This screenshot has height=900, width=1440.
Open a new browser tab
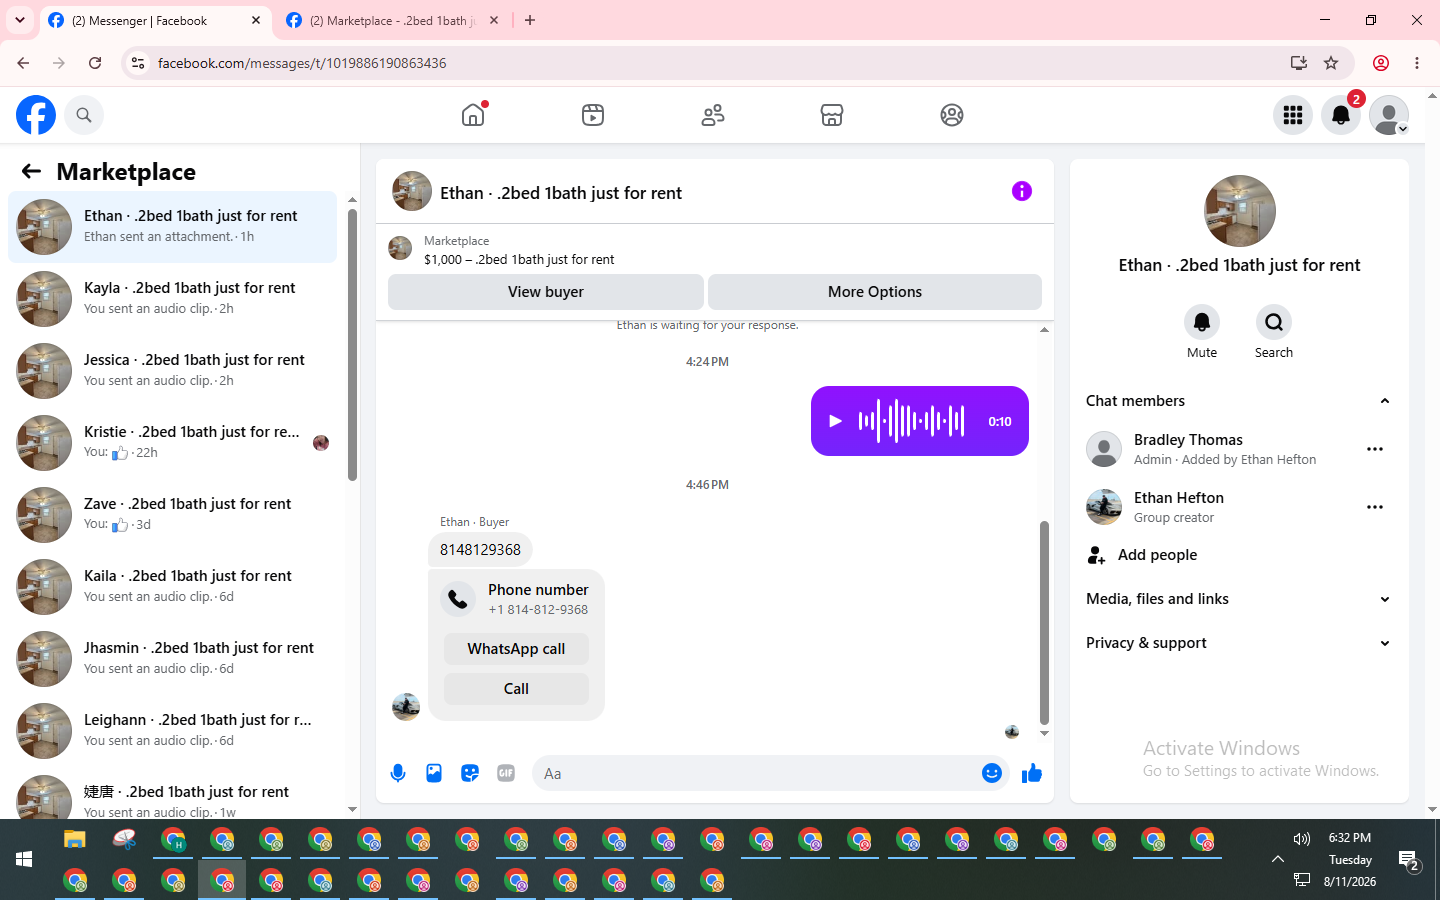point(530,20)
